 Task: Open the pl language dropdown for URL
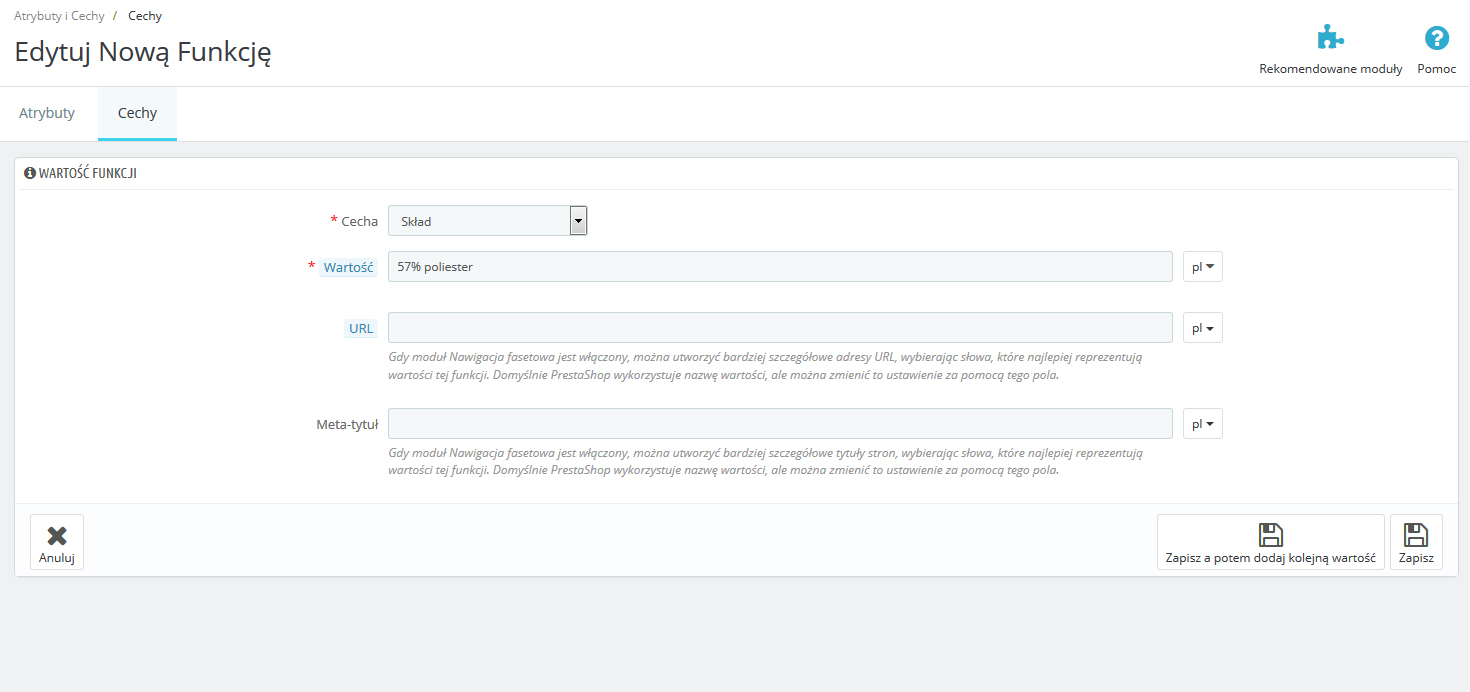[x=1202, y=328]
